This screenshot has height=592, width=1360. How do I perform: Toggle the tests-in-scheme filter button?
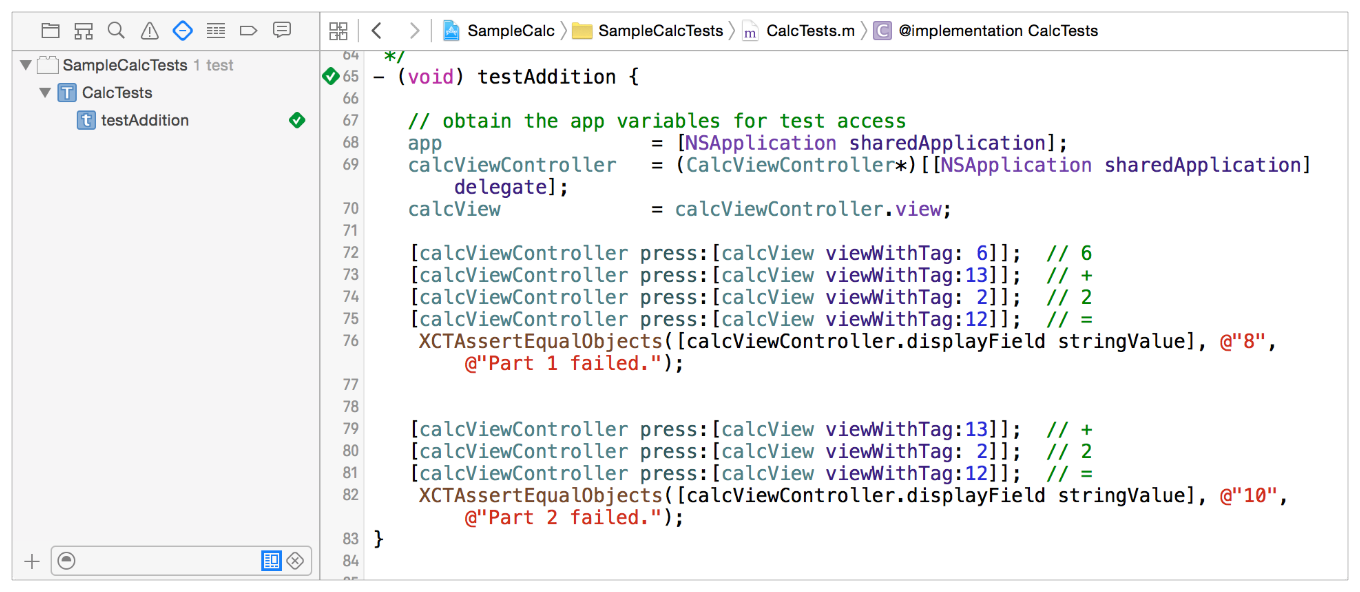pyautogui.click(x=271, y=561)
